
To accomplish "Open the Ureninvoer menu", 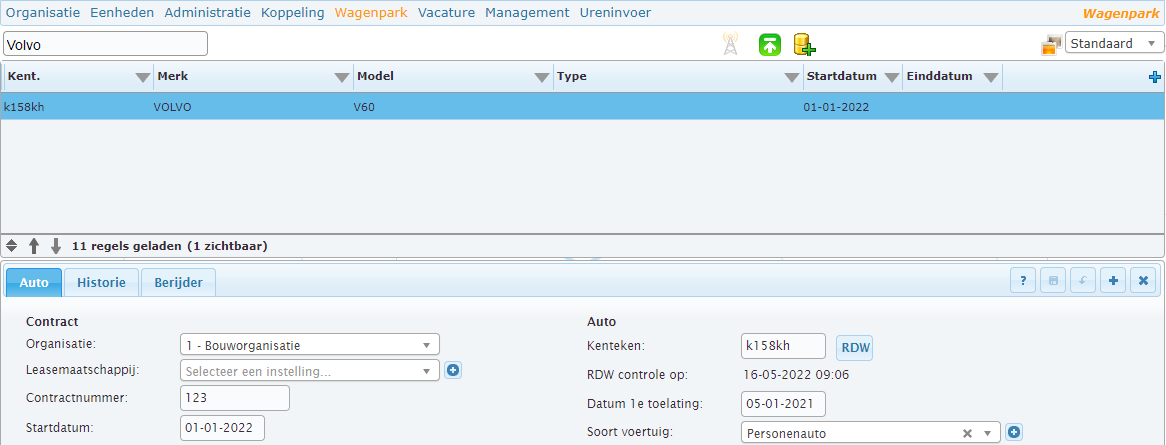I will [x=616, y=13].
